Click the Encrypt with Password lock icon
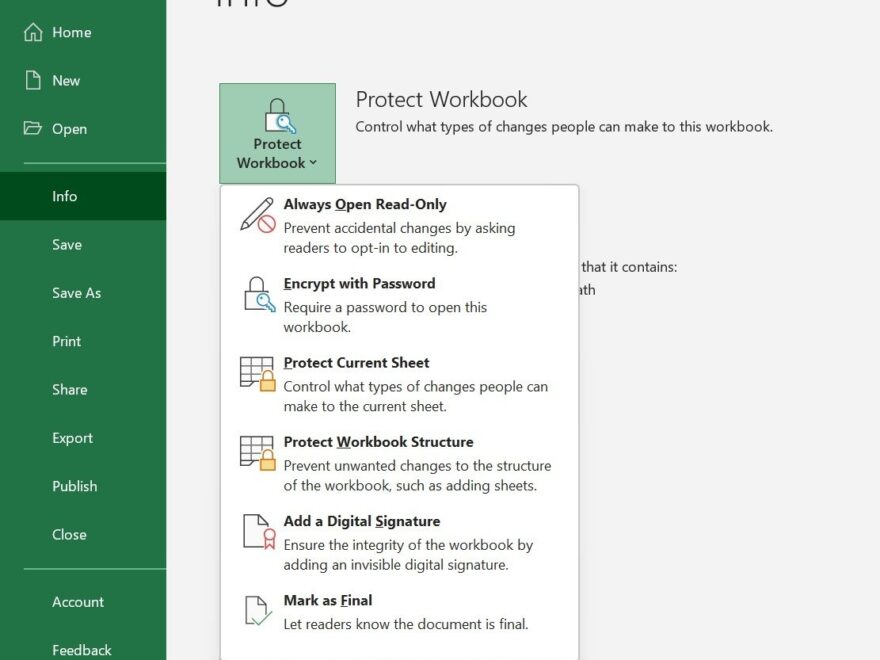Viewport: 880px width, 660px height. [258, 295]
